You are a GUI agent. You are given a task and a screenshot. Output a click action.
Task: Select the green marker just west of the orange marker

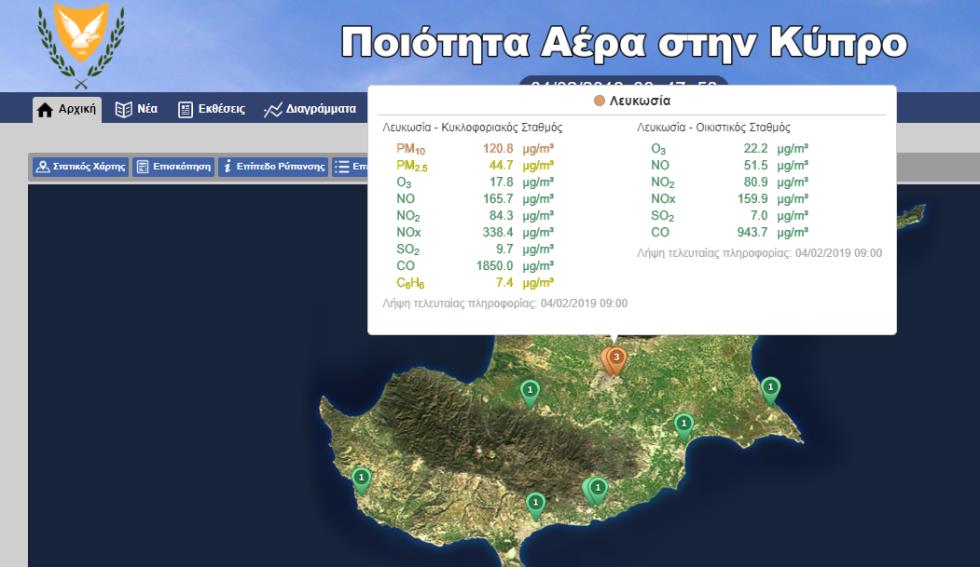[x=529, y=391]
